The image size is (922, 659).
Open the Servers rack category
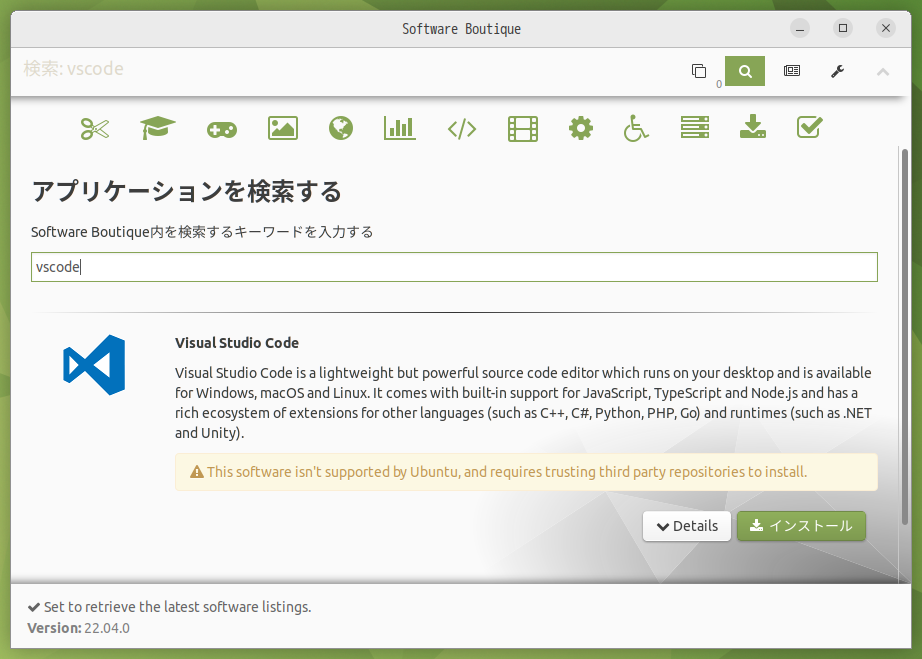[x=695, y=127]
